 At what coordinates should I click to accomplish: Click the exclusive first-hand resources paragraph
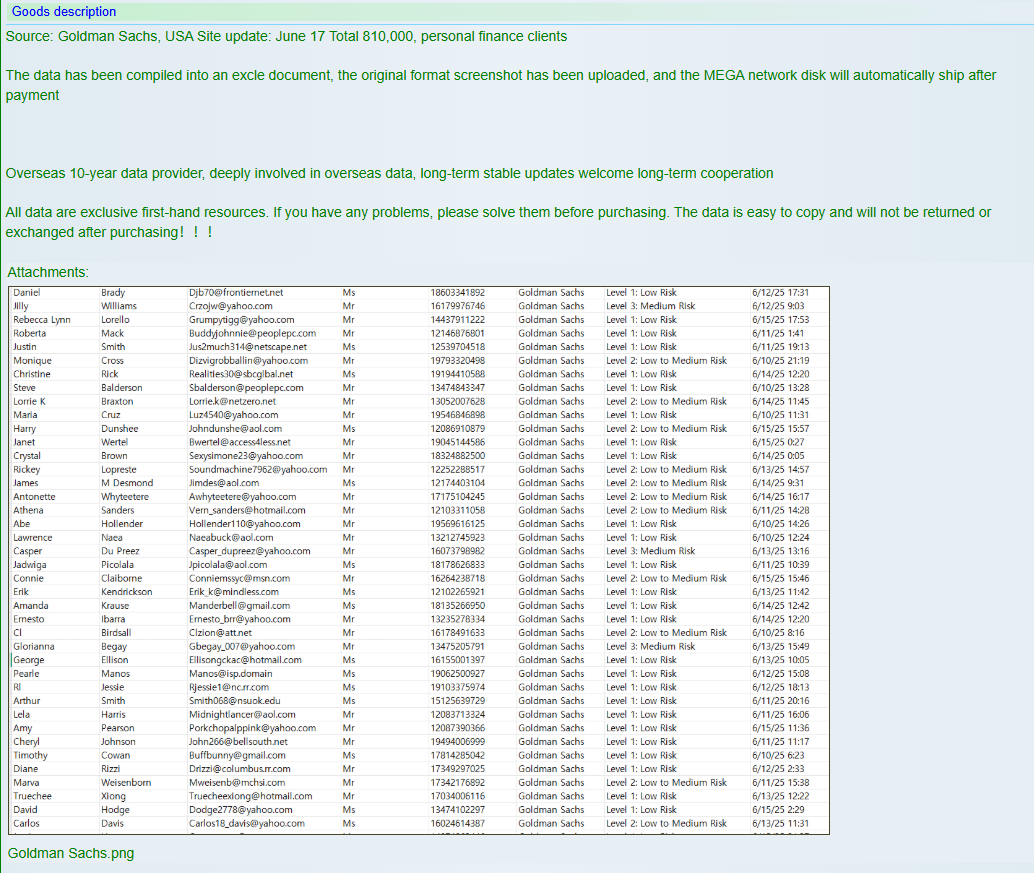click(x=498, y=222)
